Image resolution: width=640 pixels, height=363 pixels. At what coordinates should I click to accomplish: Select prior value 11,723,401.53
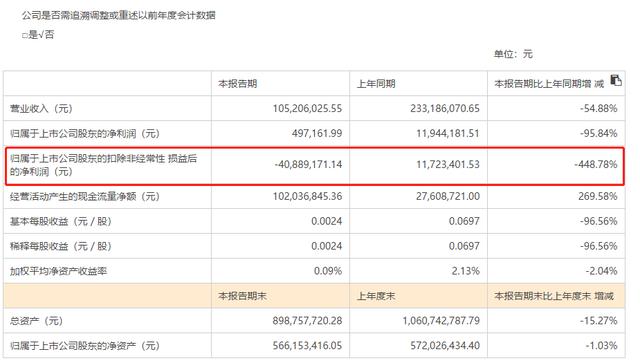pos(448,165)
